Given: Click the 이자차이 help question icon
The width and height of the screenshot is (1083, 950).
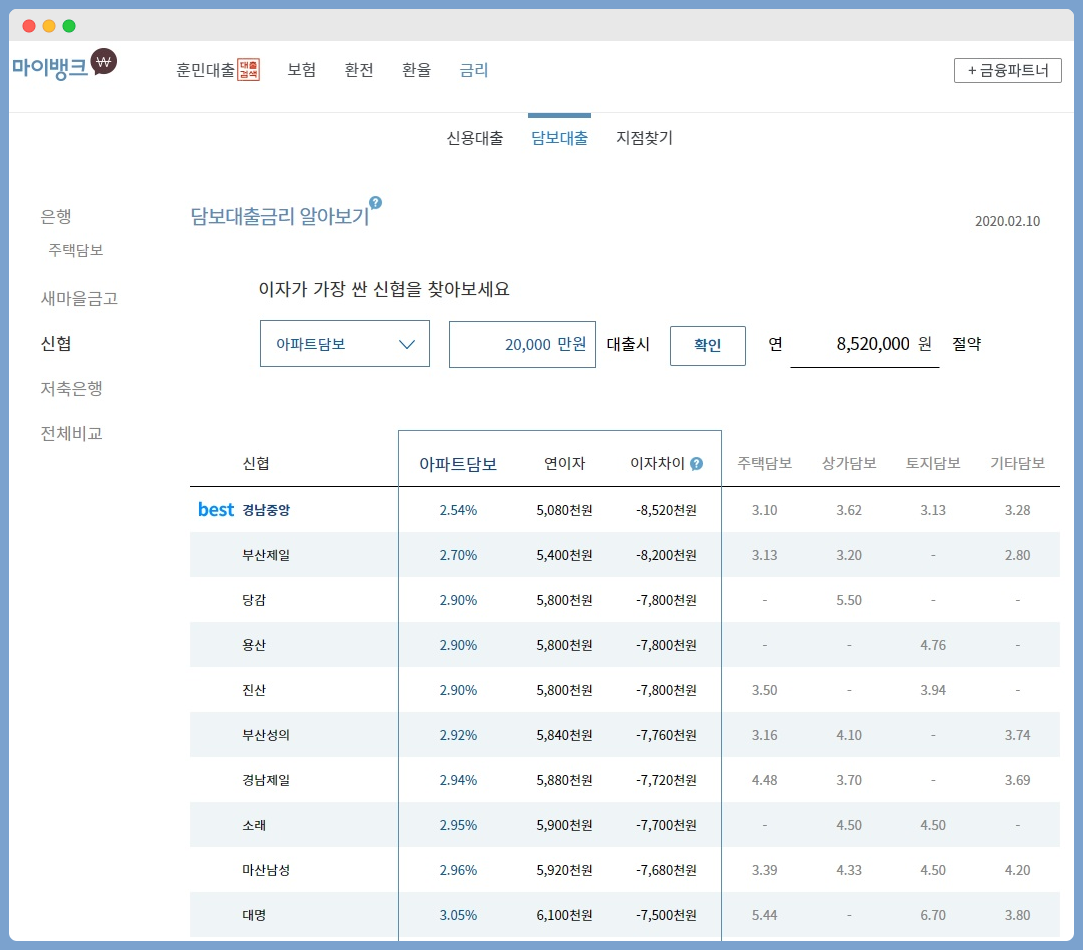Looking at the screenshot, I should click(x=696, y=464).
